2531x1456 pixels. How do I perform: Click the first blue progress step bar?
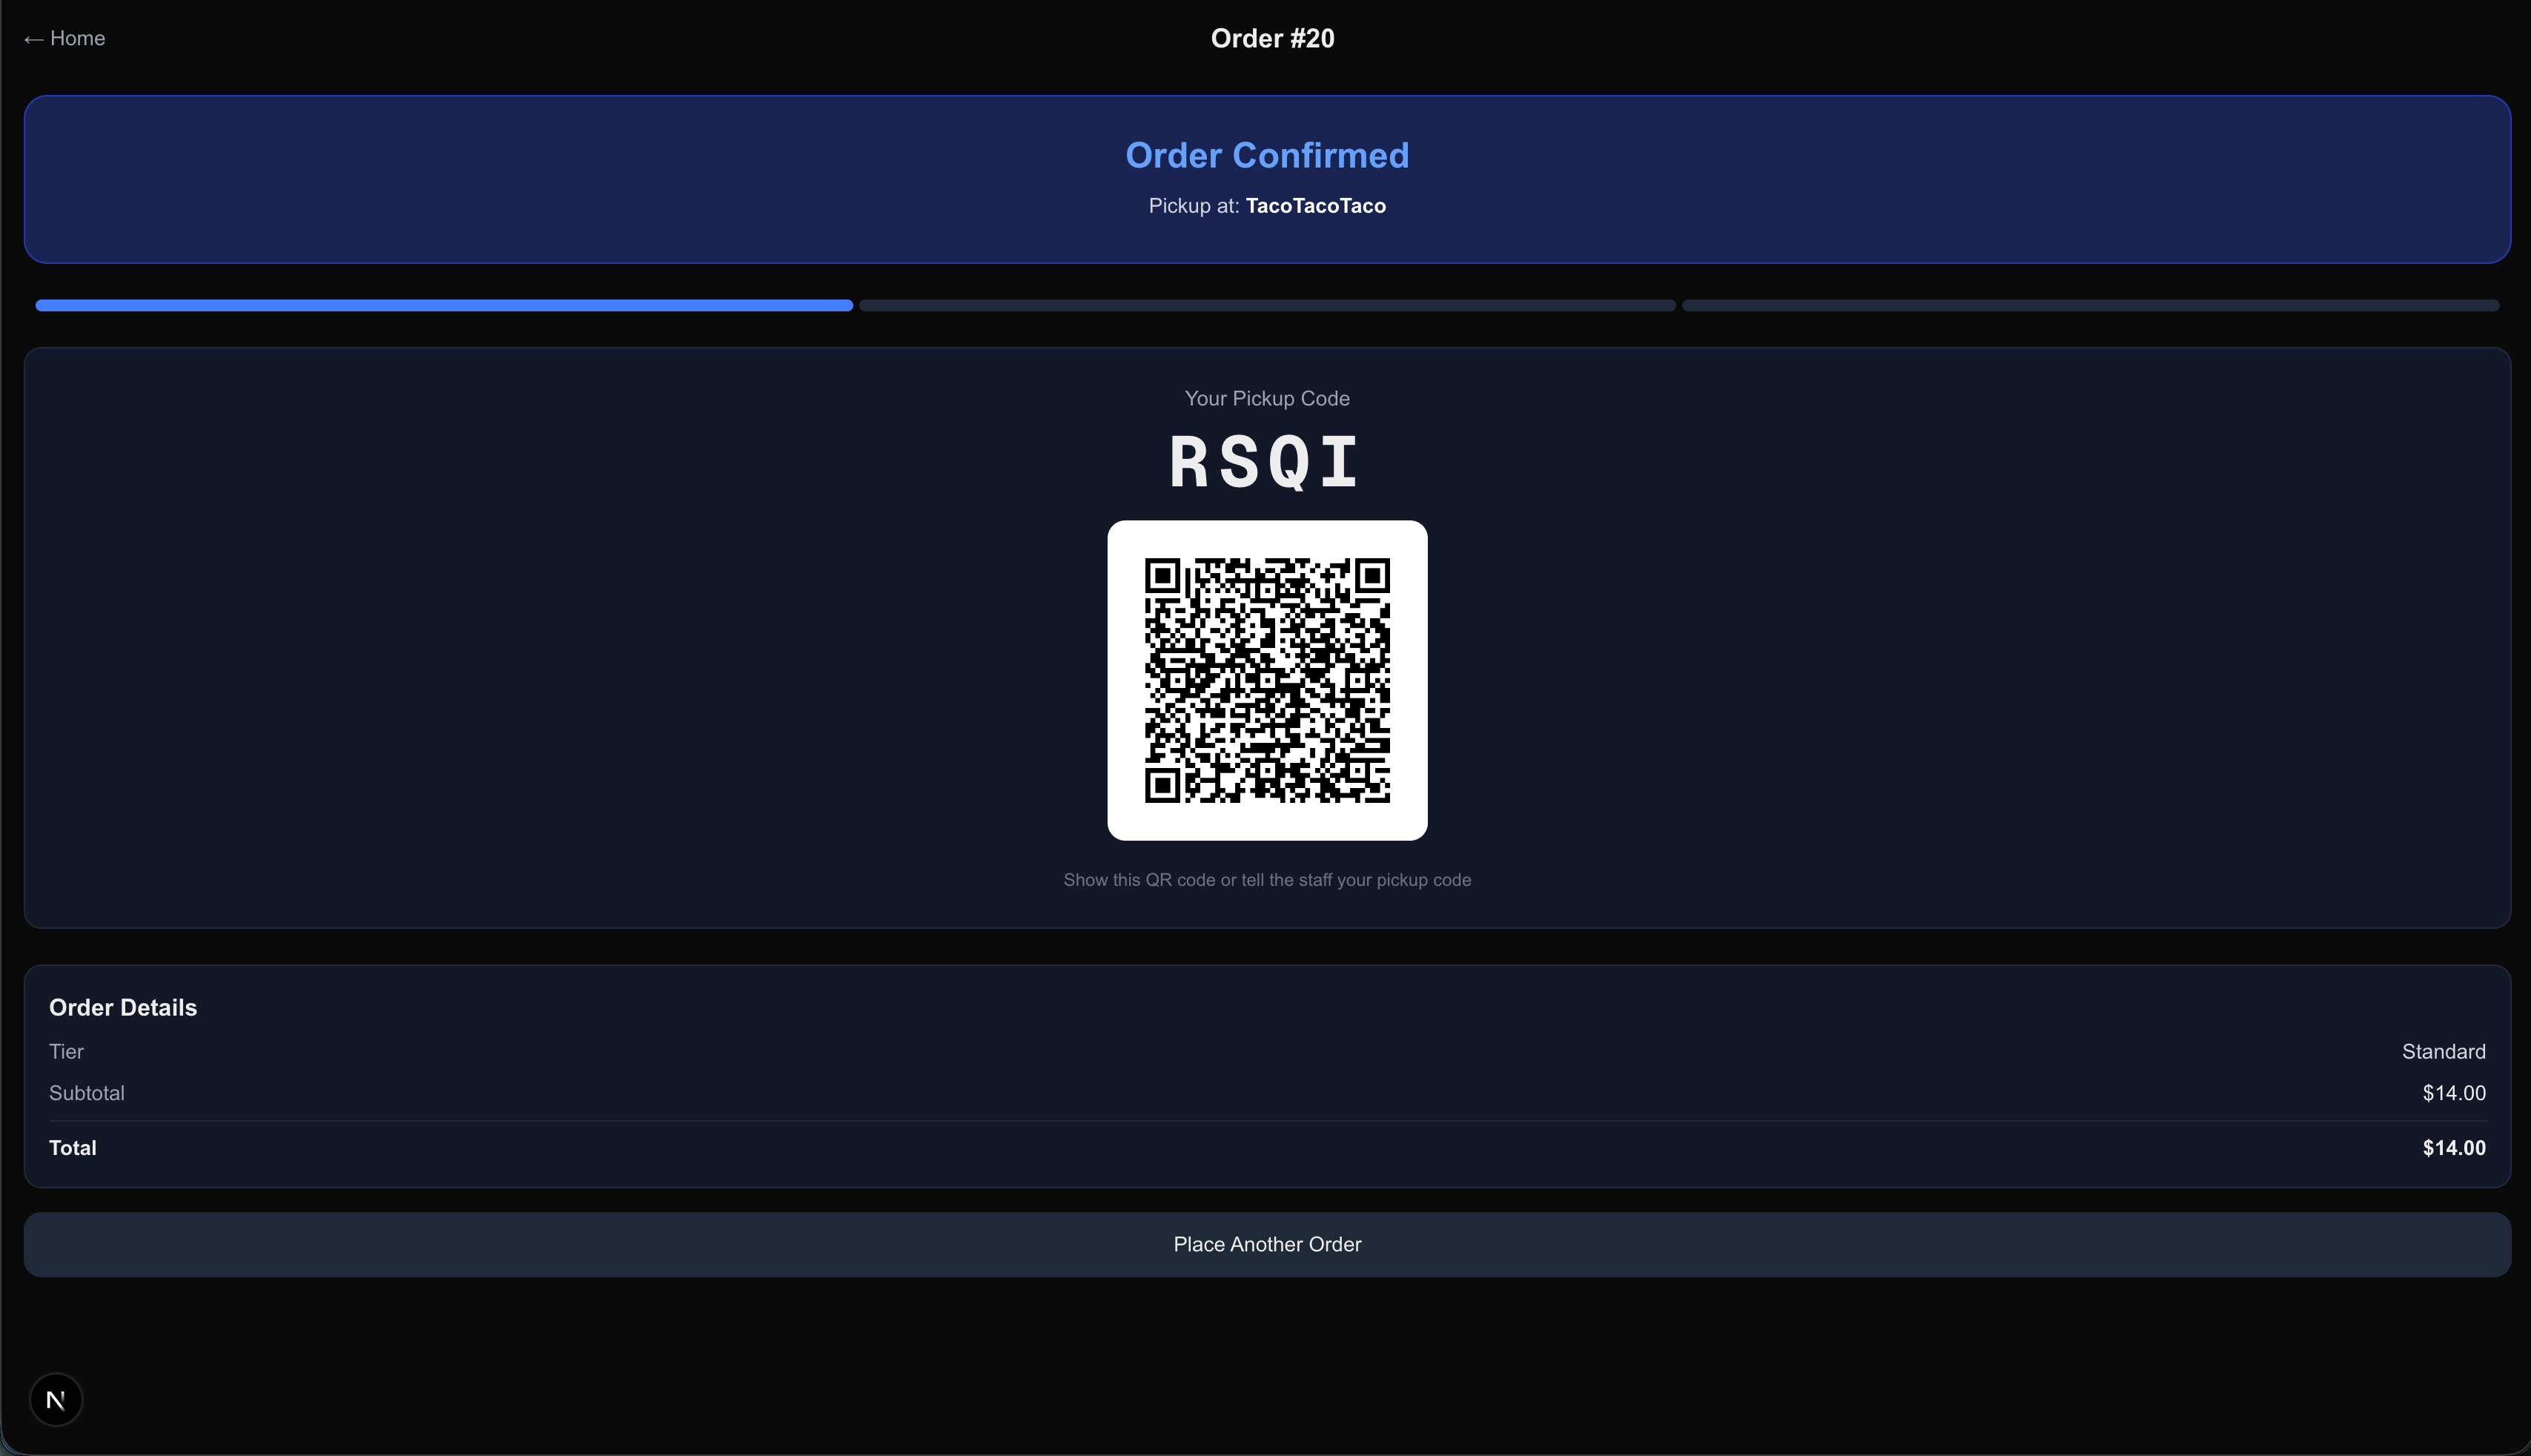444,305
